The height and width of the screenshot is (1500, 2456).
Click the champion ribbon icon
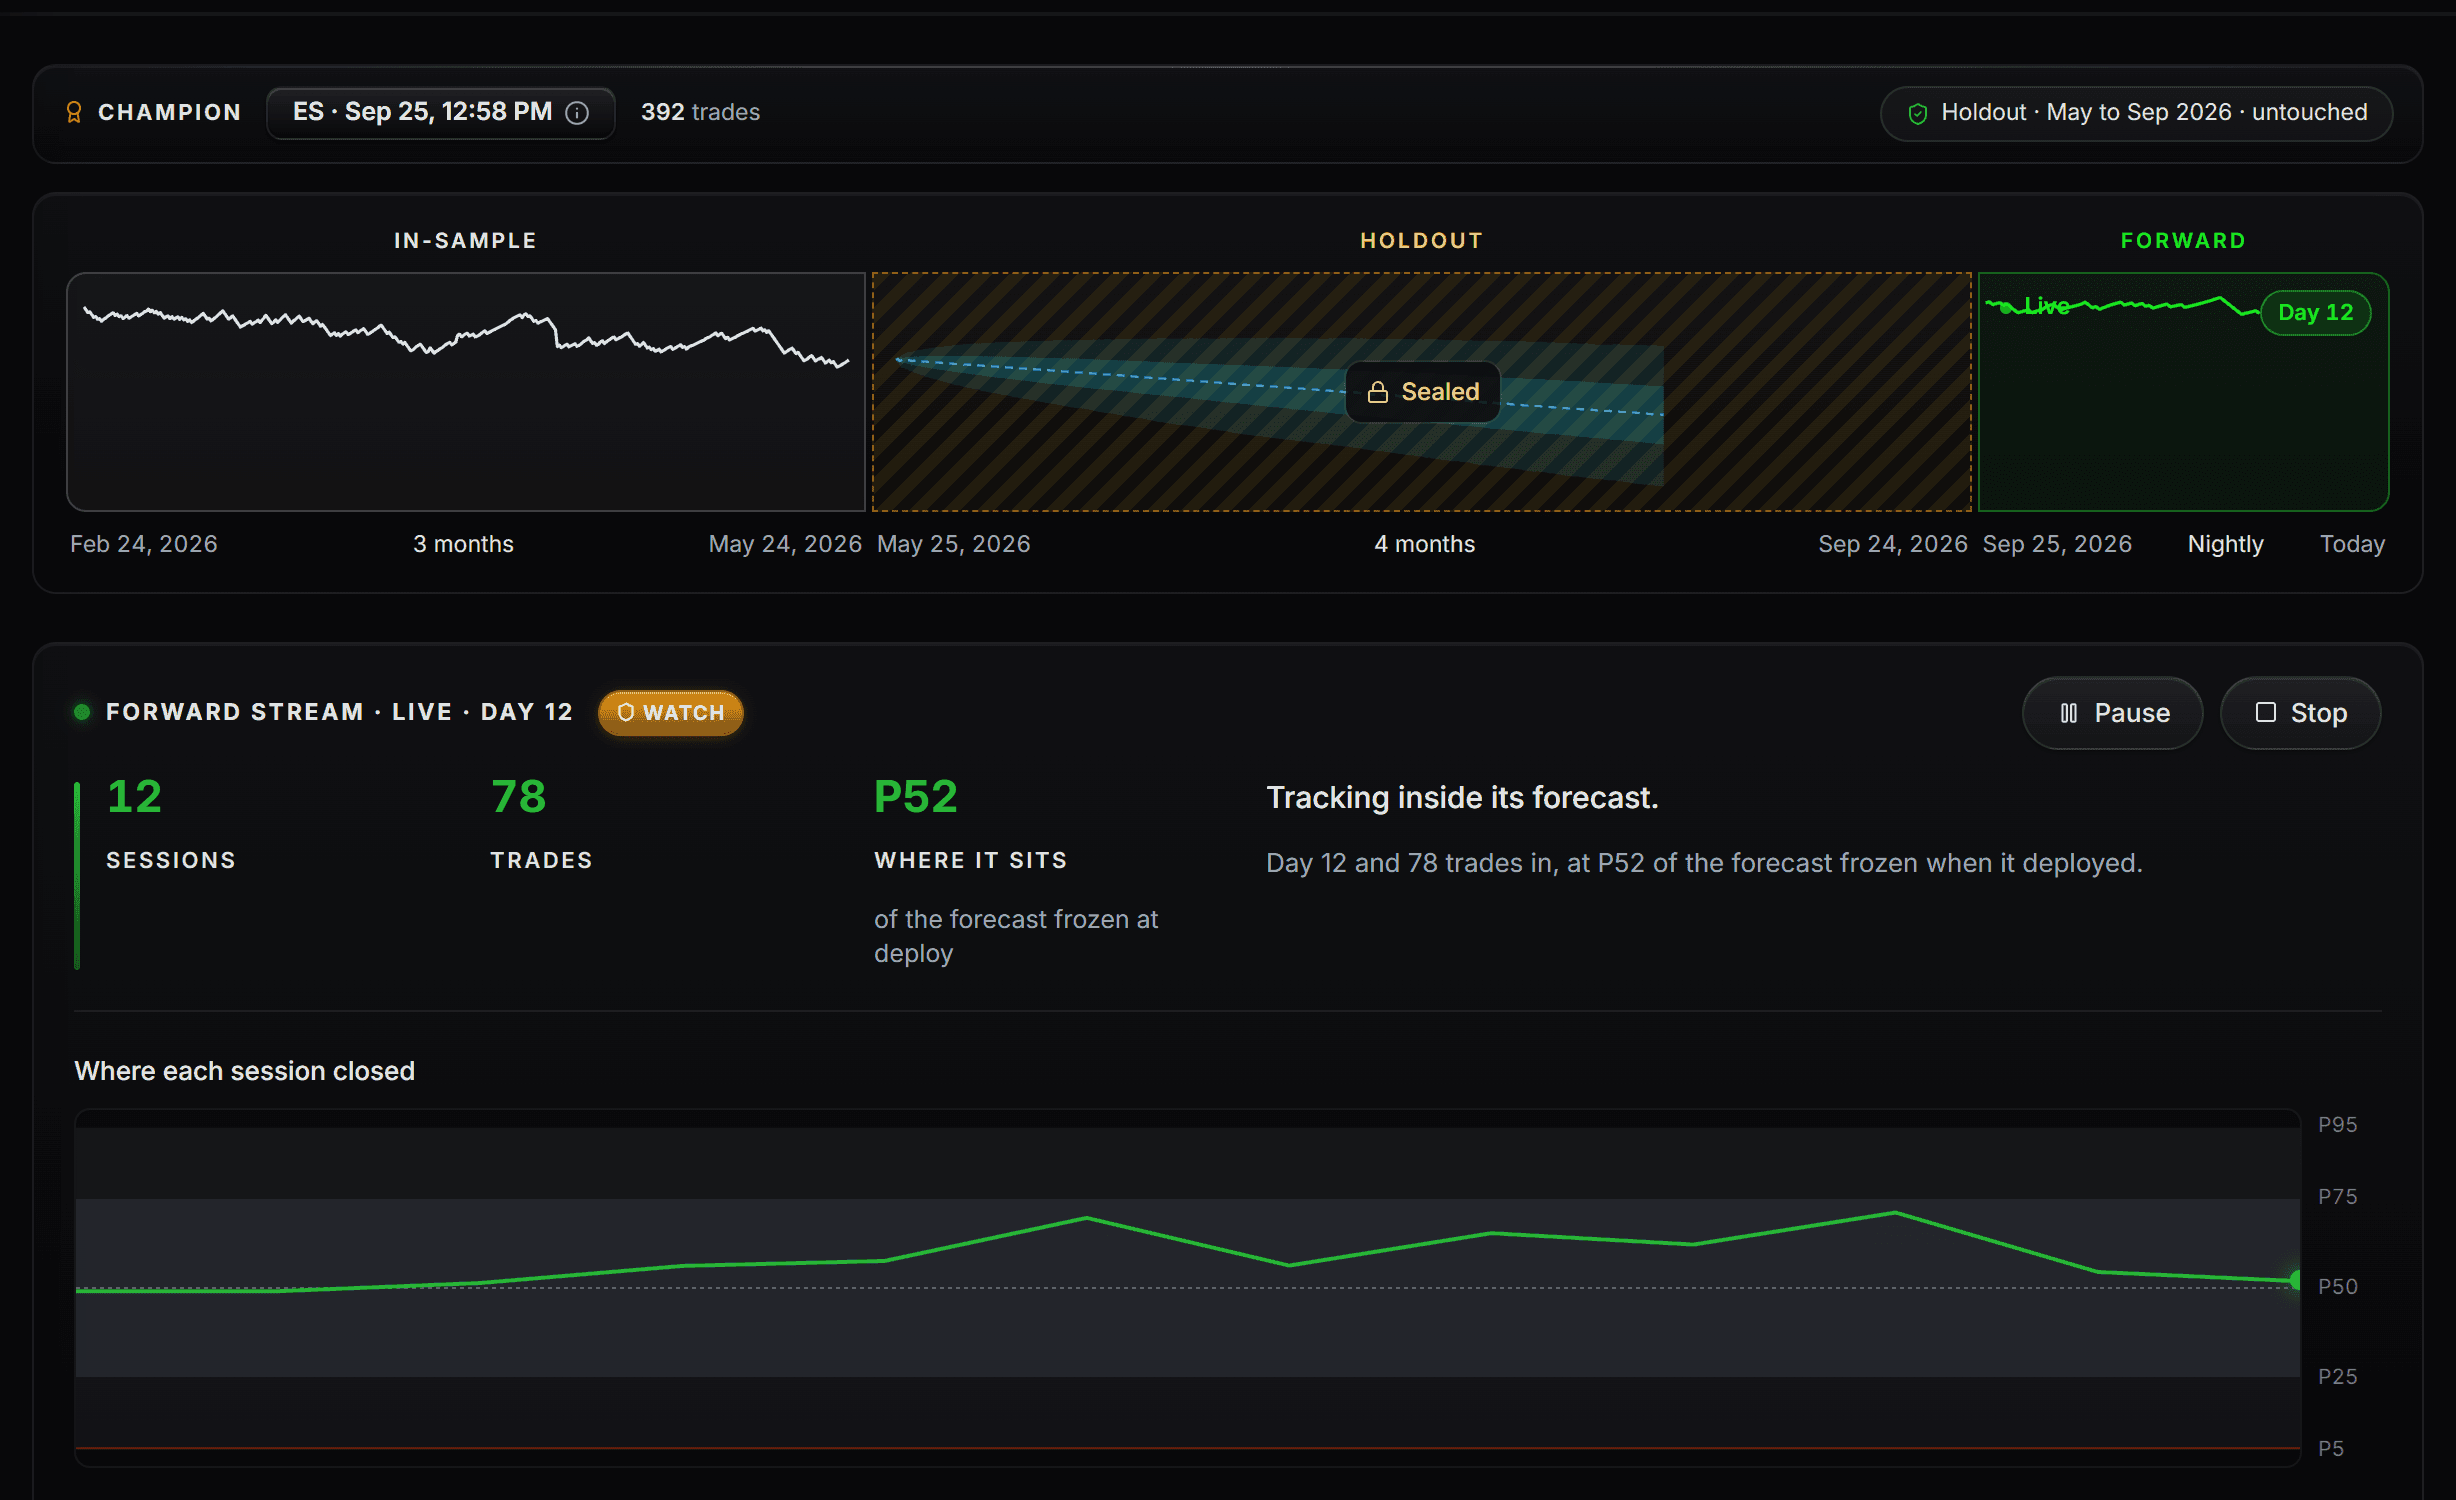coord(74,112)
